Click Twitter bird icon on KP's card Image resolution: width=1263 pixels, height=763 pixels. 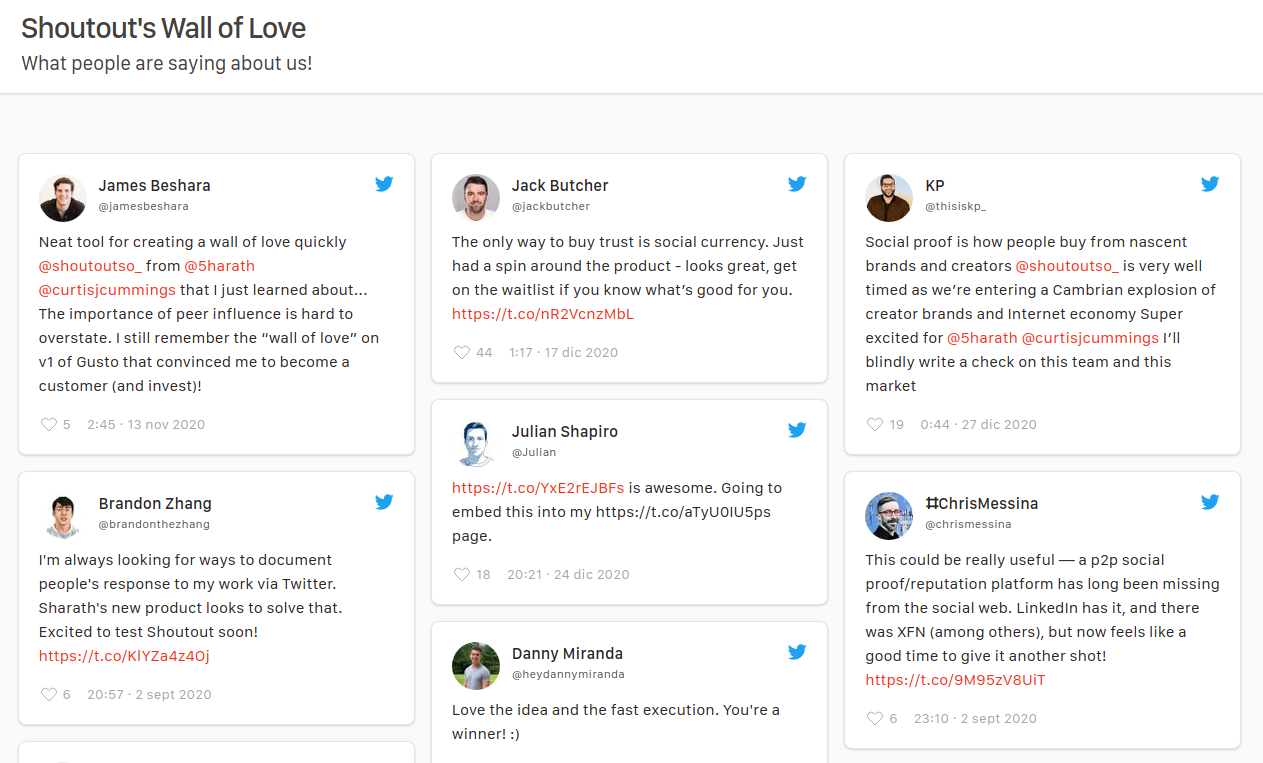(x=1210, y=184)
